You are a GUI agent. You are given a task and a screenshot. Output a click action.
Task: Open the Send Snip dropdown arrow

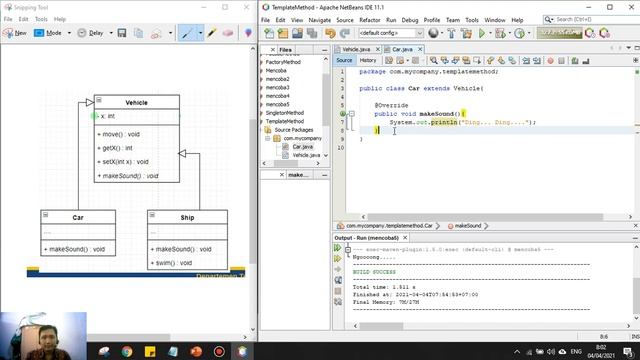pyautogui.click(x=170, y=33)
